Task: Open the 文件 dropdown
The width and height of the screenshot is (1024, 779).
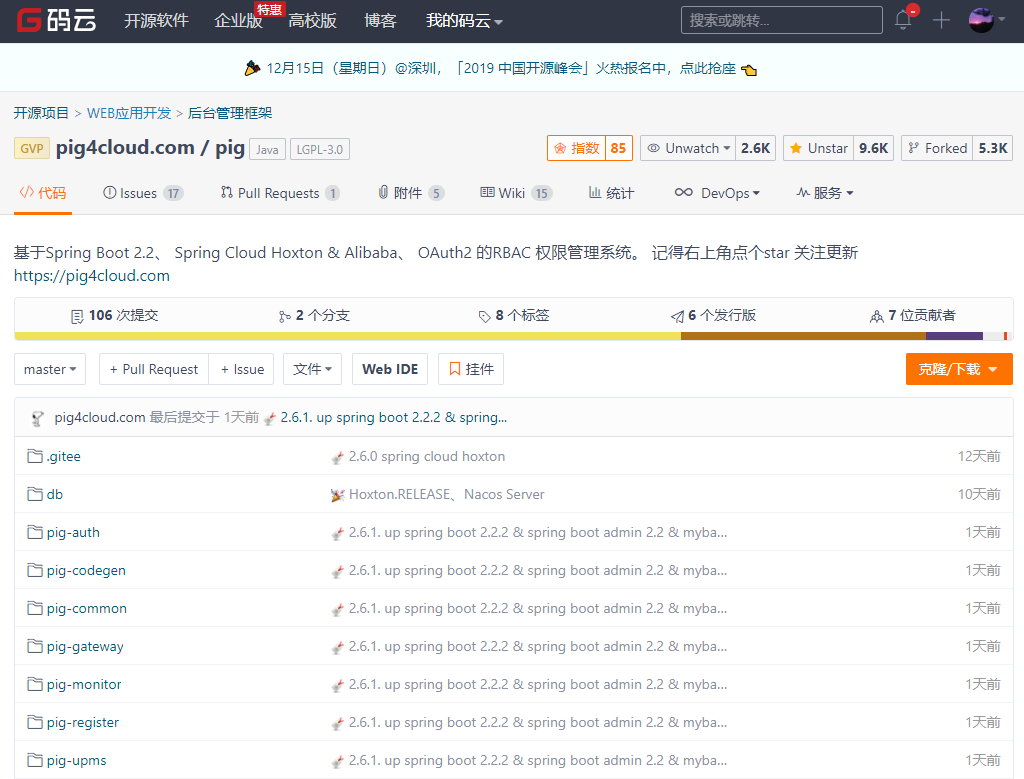Action: (312, 369)
